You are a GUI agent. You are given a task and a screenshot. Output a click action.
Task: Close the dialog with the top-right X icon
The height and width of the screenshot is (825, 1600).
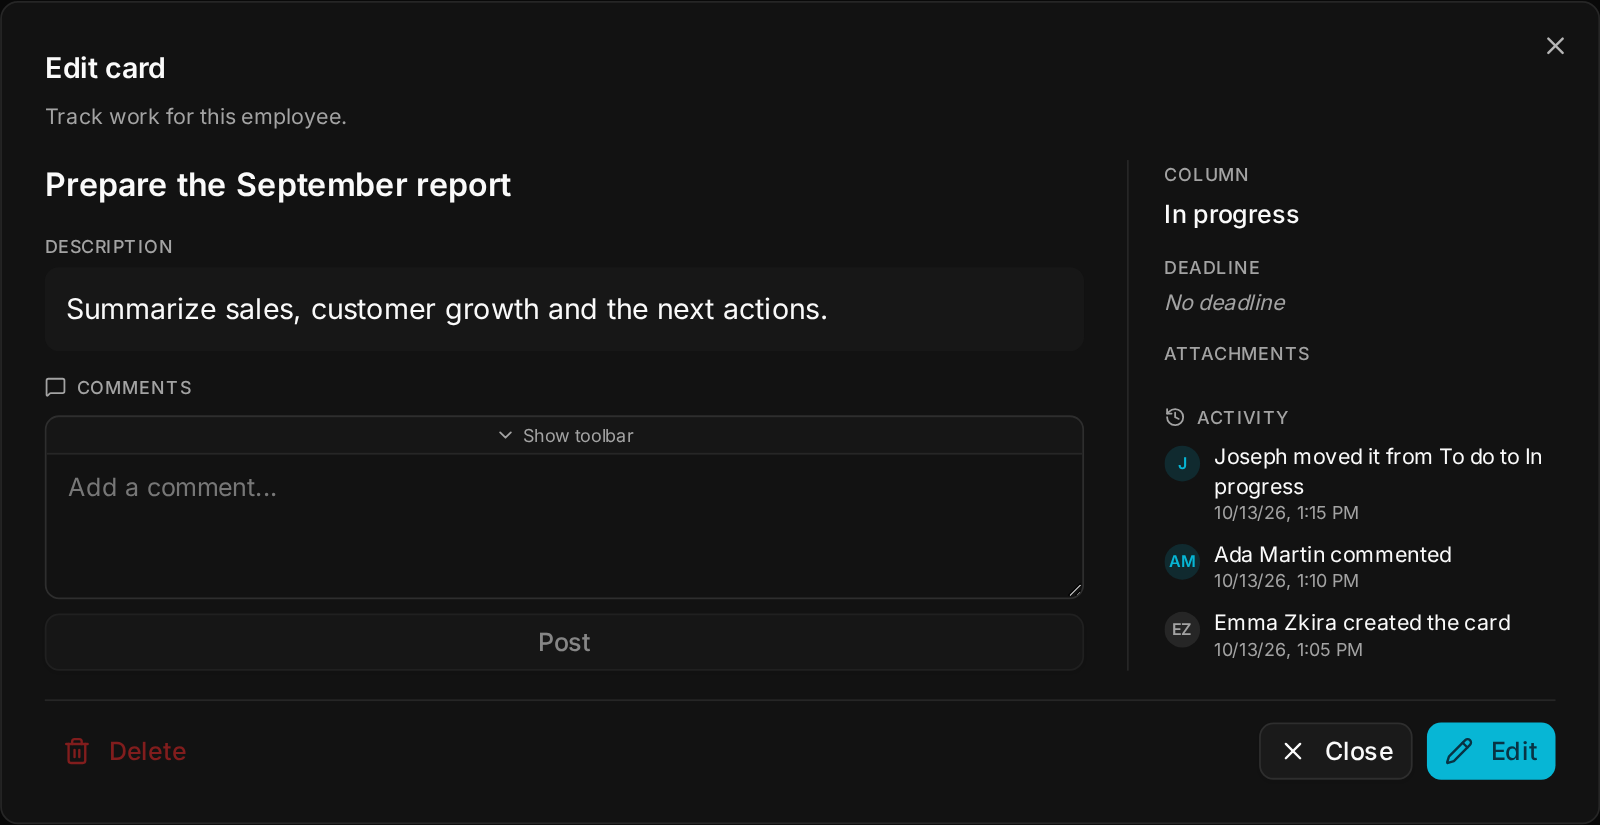[x=1555, y=46]
